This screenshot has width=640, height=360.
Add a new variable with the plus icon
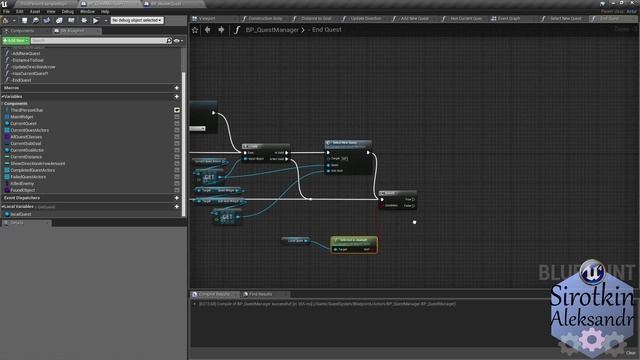[177, 97]
